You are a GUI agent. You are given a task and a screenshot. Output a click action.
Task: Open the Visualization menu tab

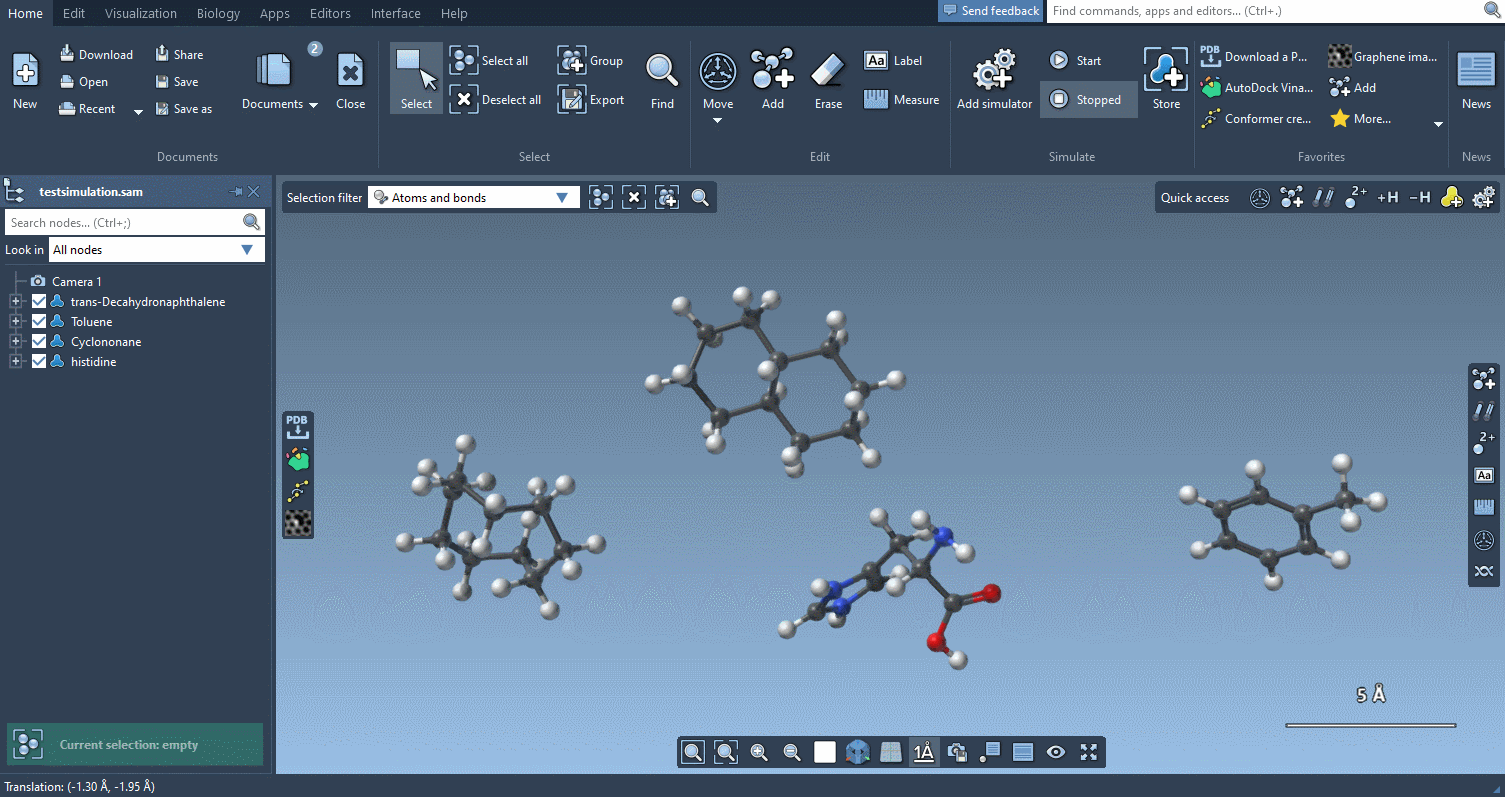pos(141,13)
